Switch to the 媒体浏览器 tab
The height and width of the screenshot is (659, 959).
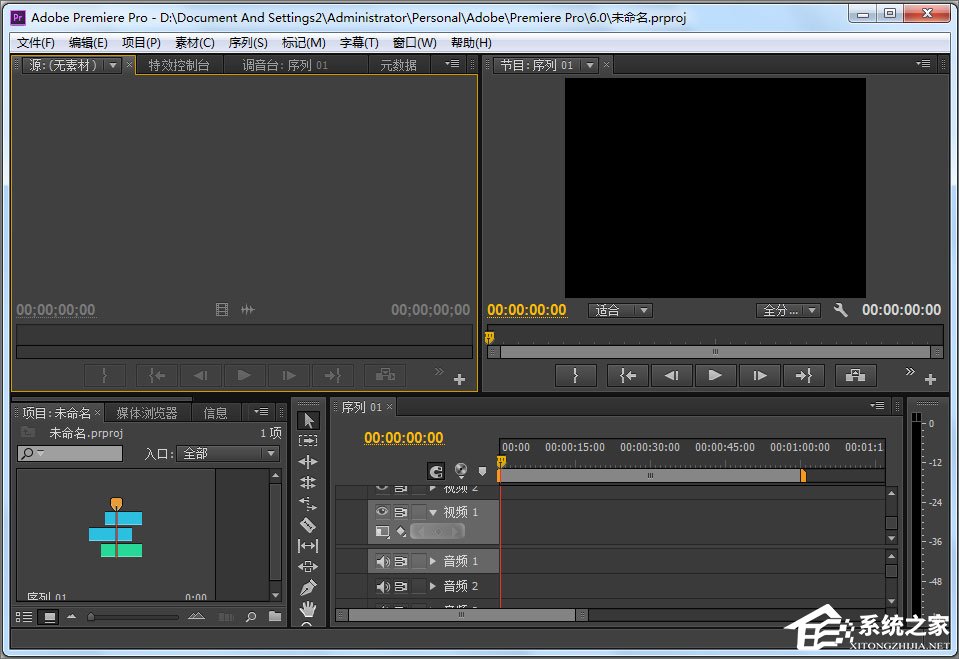pos(147,413)
